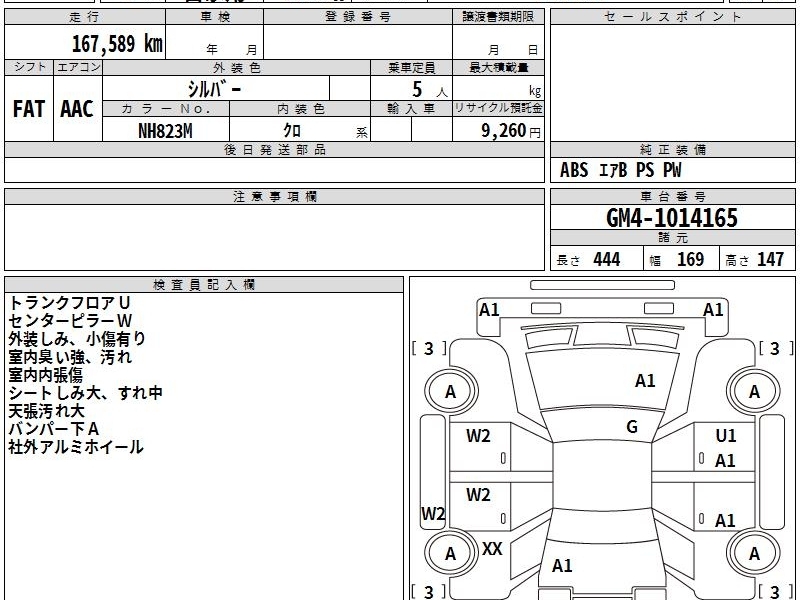800x600 pixels.
Task: Select the equipment list ABS エアB PS PW
Action: click(x=620, y=170)
